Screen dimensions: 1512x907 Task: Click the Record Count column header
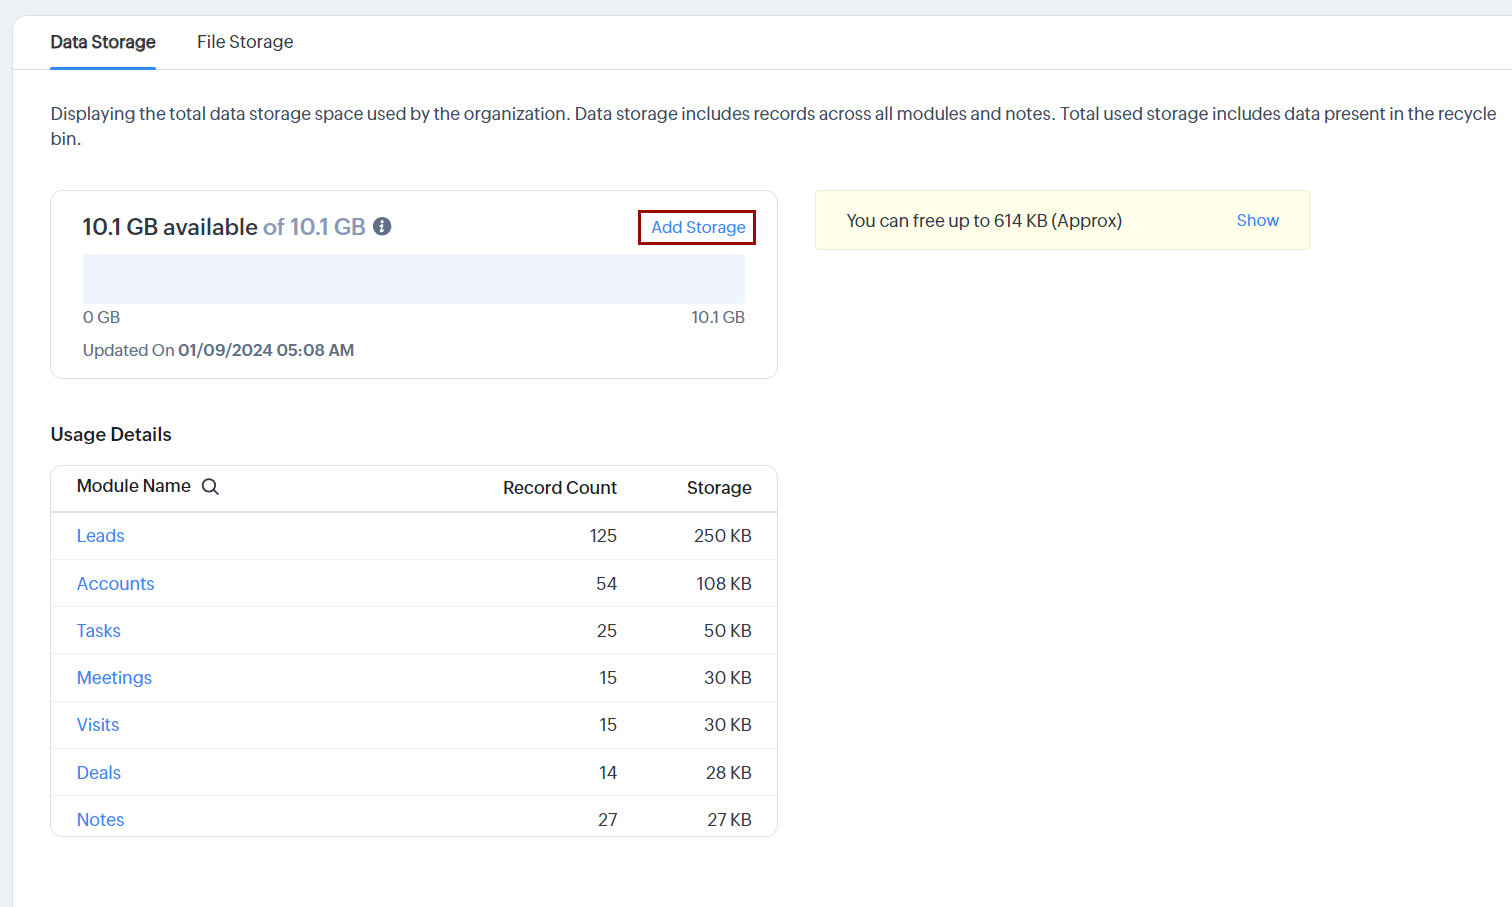(559, 488)
